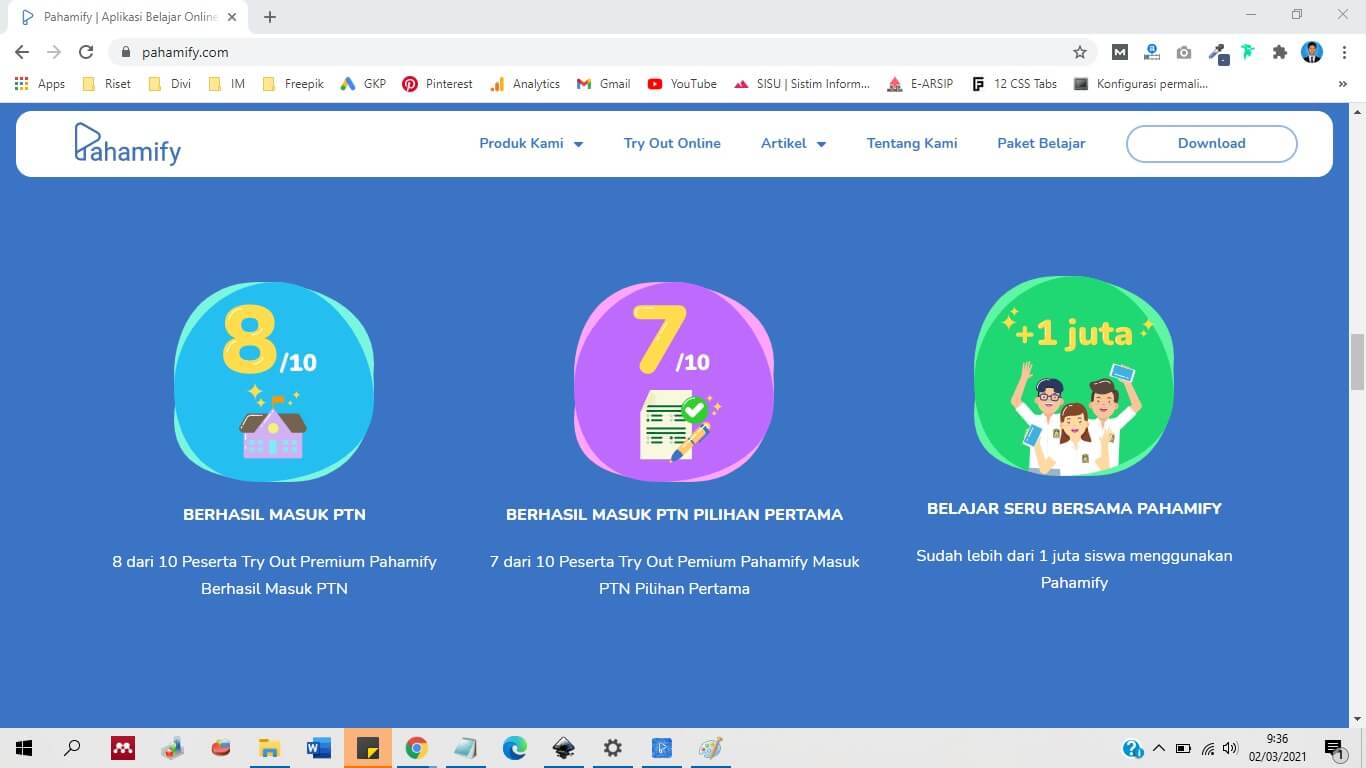1366x768 pixels.
Task: Open the YouTube bookmark
Action: click(682, 84)
